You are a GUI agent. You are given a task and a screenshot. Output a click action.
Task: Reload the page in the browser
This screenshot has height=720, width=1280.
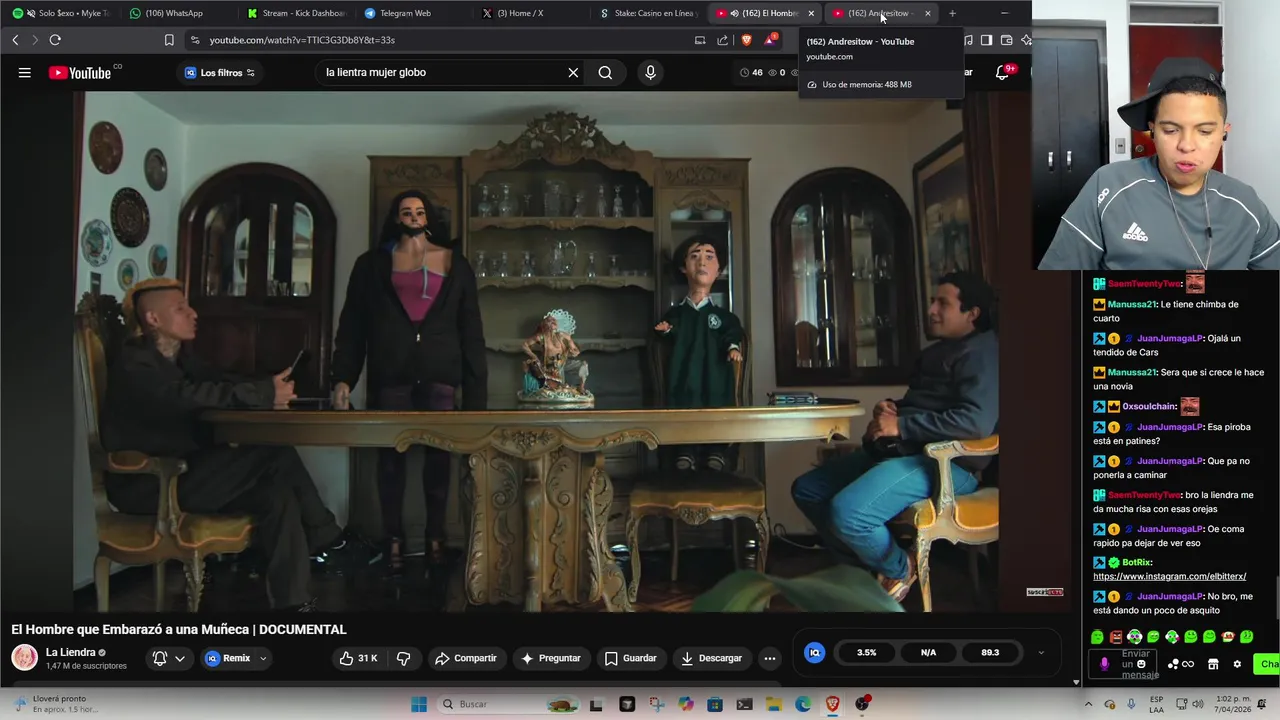point(55,40)
